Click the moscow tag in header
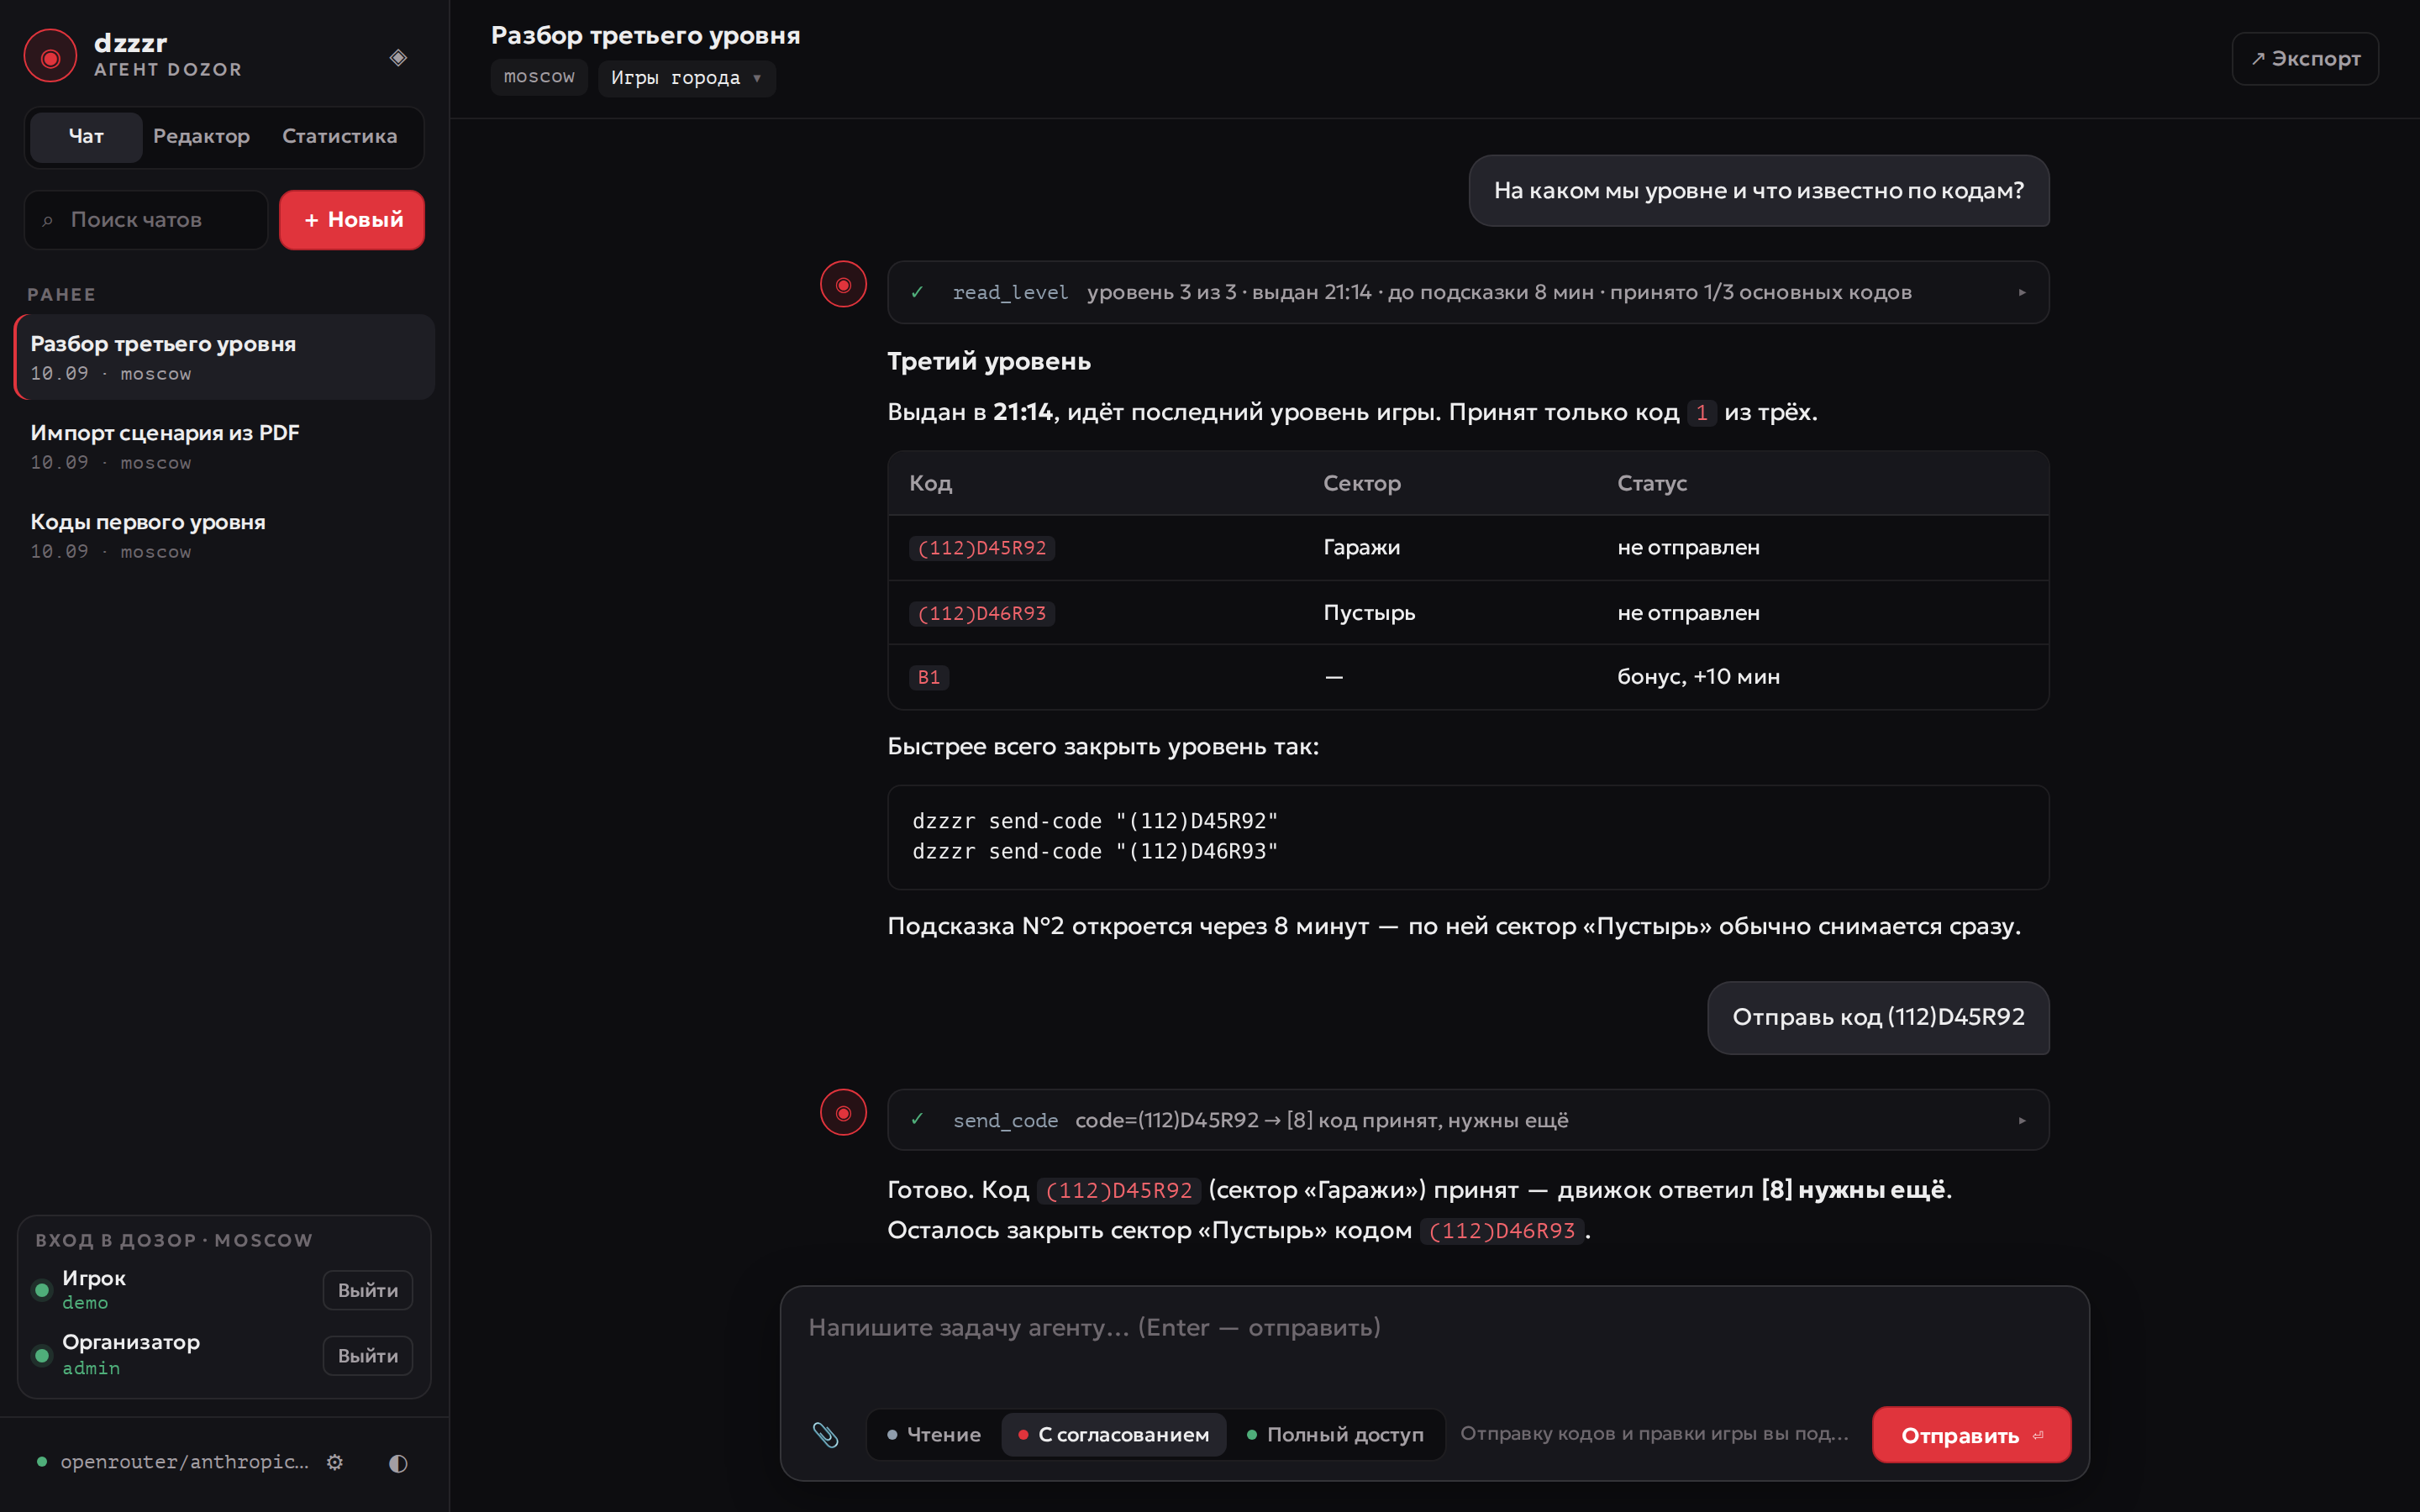Image resolution: width=2420 pixels, height=1512 pixels. (x=539, y=77)
